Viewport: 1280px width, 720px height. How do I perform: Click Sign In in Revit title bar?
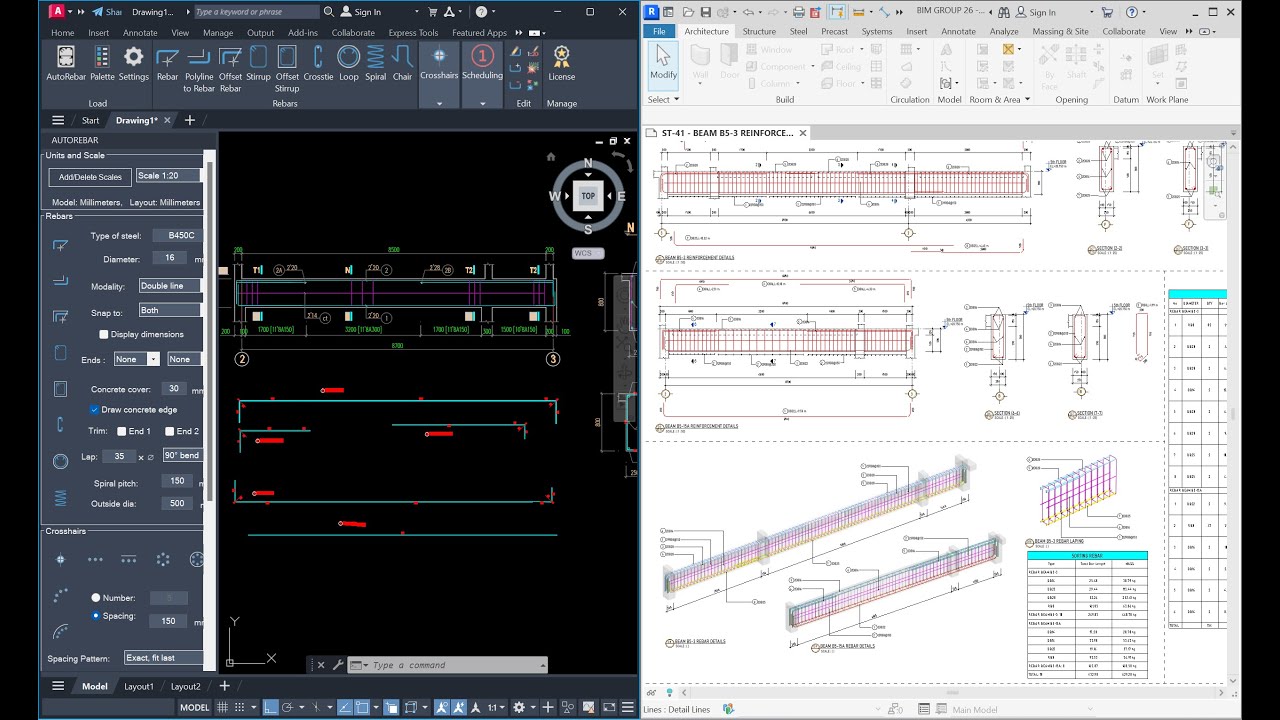[x=1035, y=12]
